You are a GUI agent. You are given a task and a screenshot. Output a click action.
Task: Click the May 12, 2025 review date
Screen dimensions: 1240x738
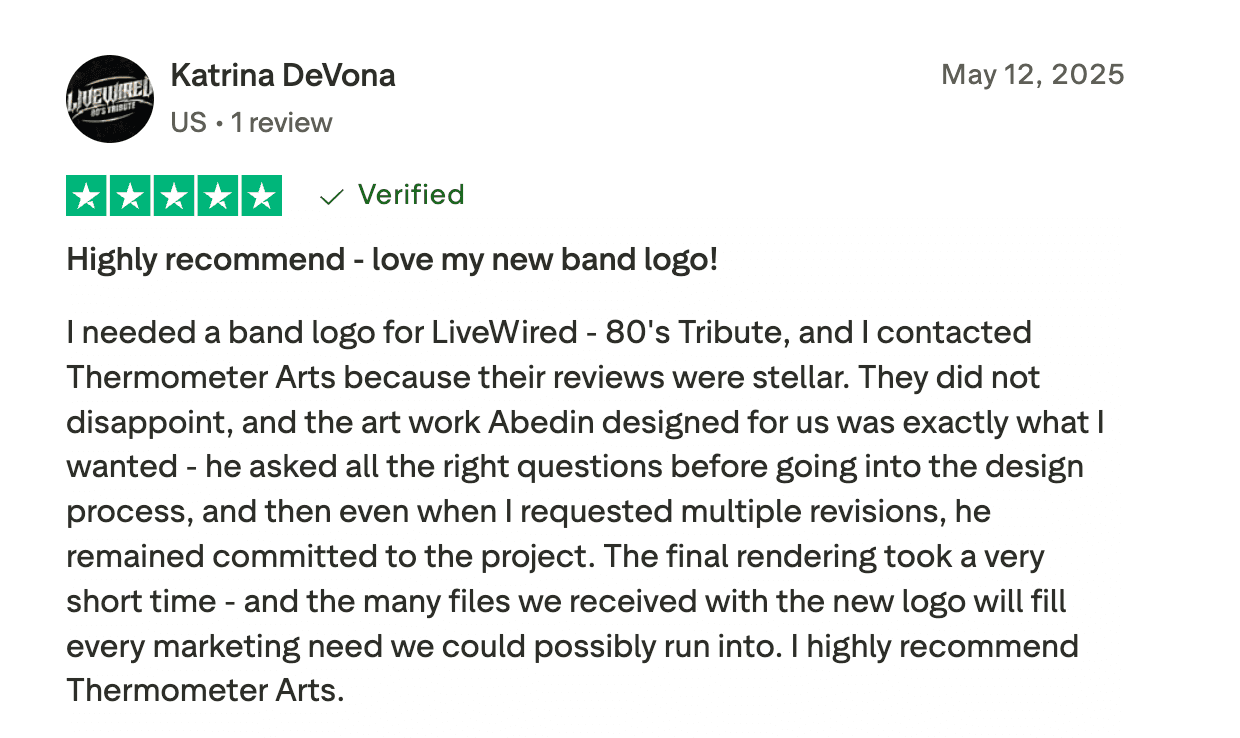pyautogui.click(x=1032, y=75)
